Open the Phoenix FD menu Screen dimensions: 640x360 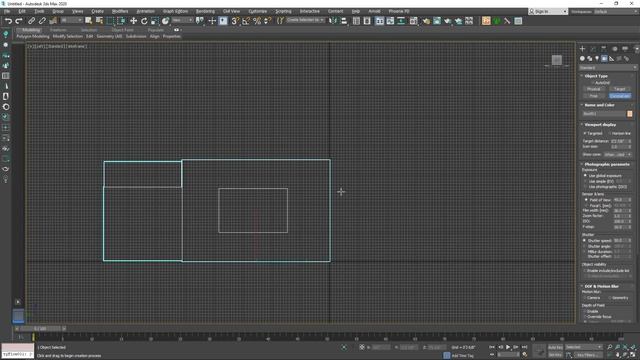399,11
